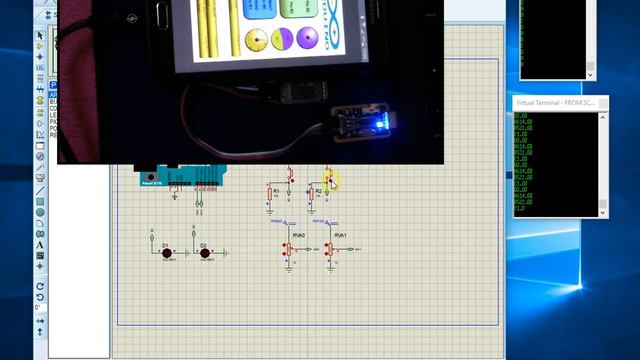Decrease potentiometer RVA1 with its lower red dot

point(326,254)
